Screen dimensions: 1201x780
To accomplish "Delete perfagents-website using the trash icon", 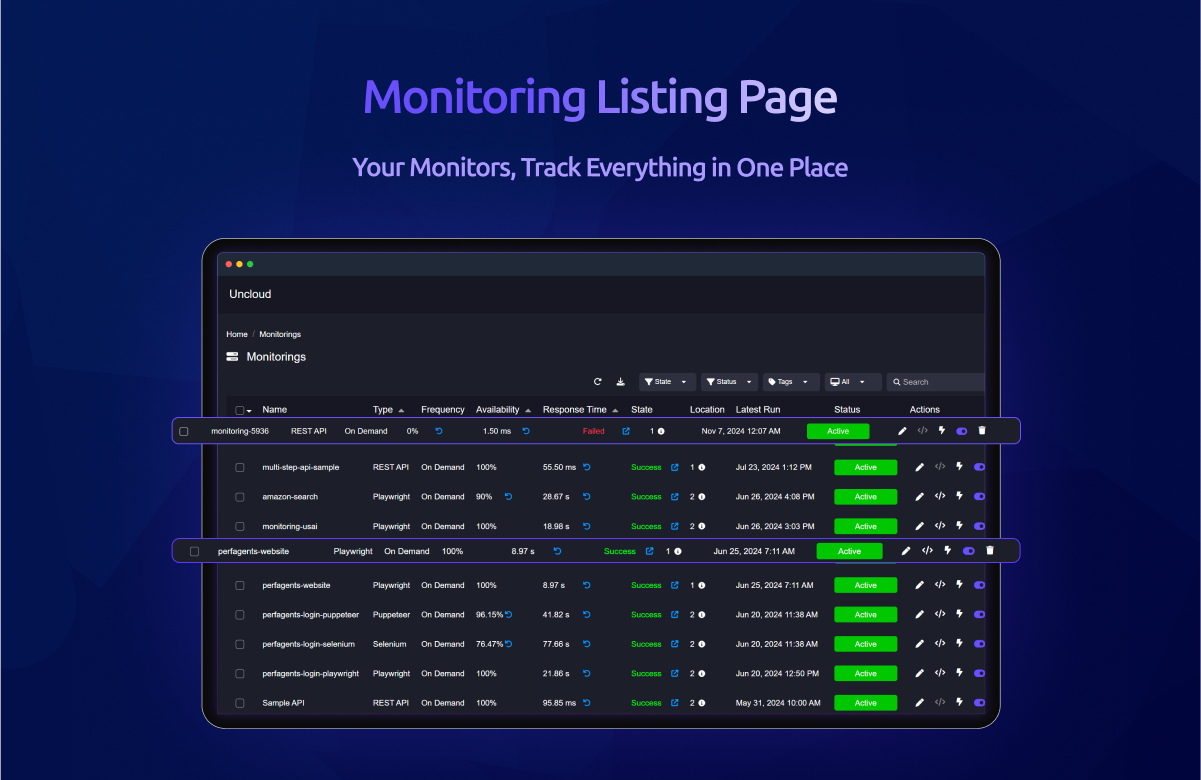I will 990,550.
